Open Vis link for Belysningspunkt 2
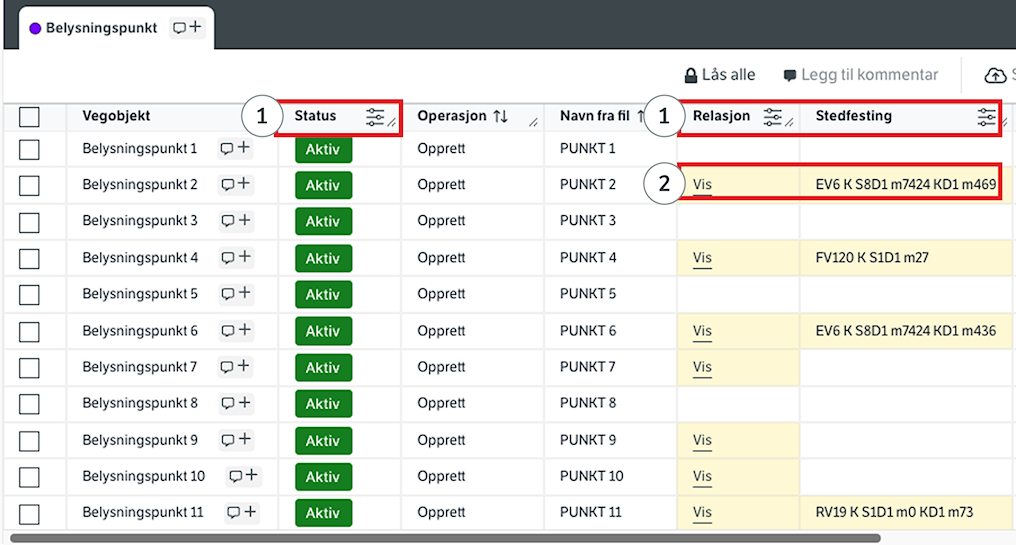The height and width of the screenshot is (545, 1016). click(x=702, y=185)
